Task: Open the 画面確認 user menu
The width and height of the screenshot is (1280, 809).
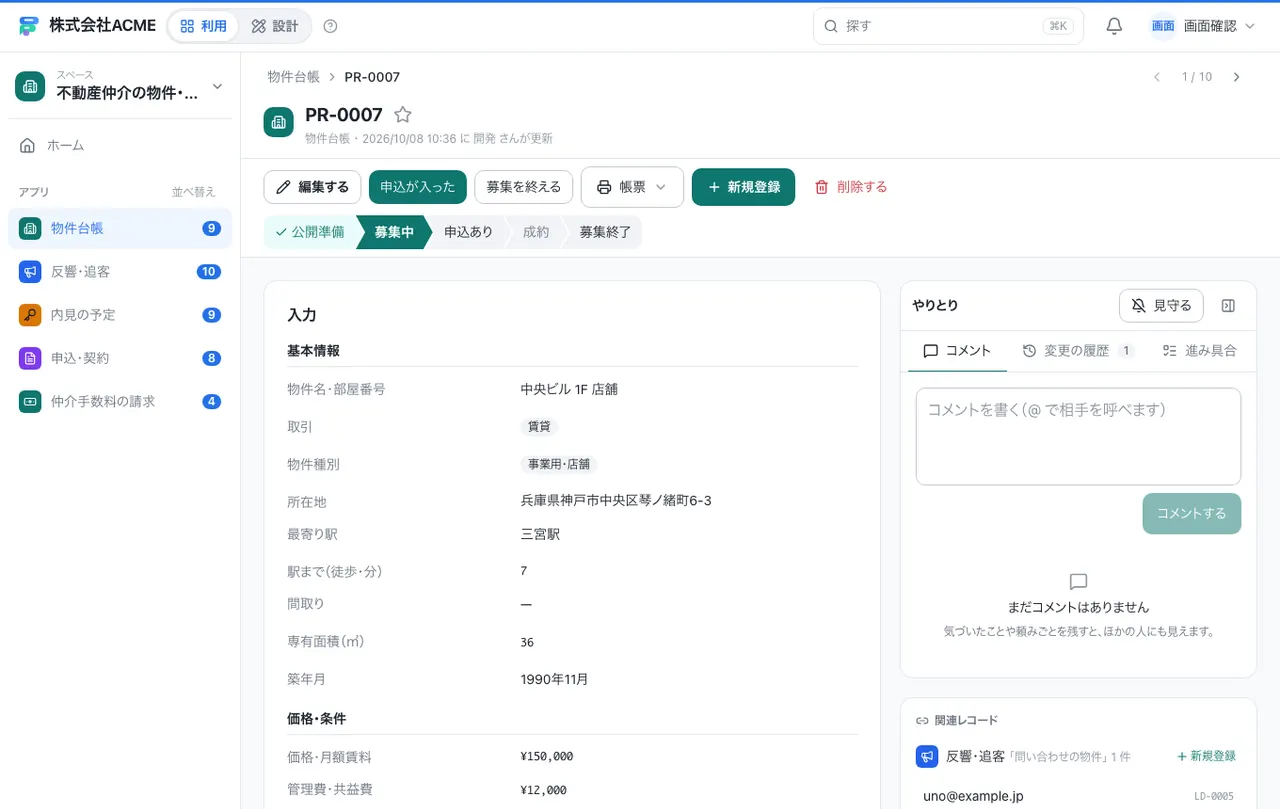Action: coord(1203,26)
